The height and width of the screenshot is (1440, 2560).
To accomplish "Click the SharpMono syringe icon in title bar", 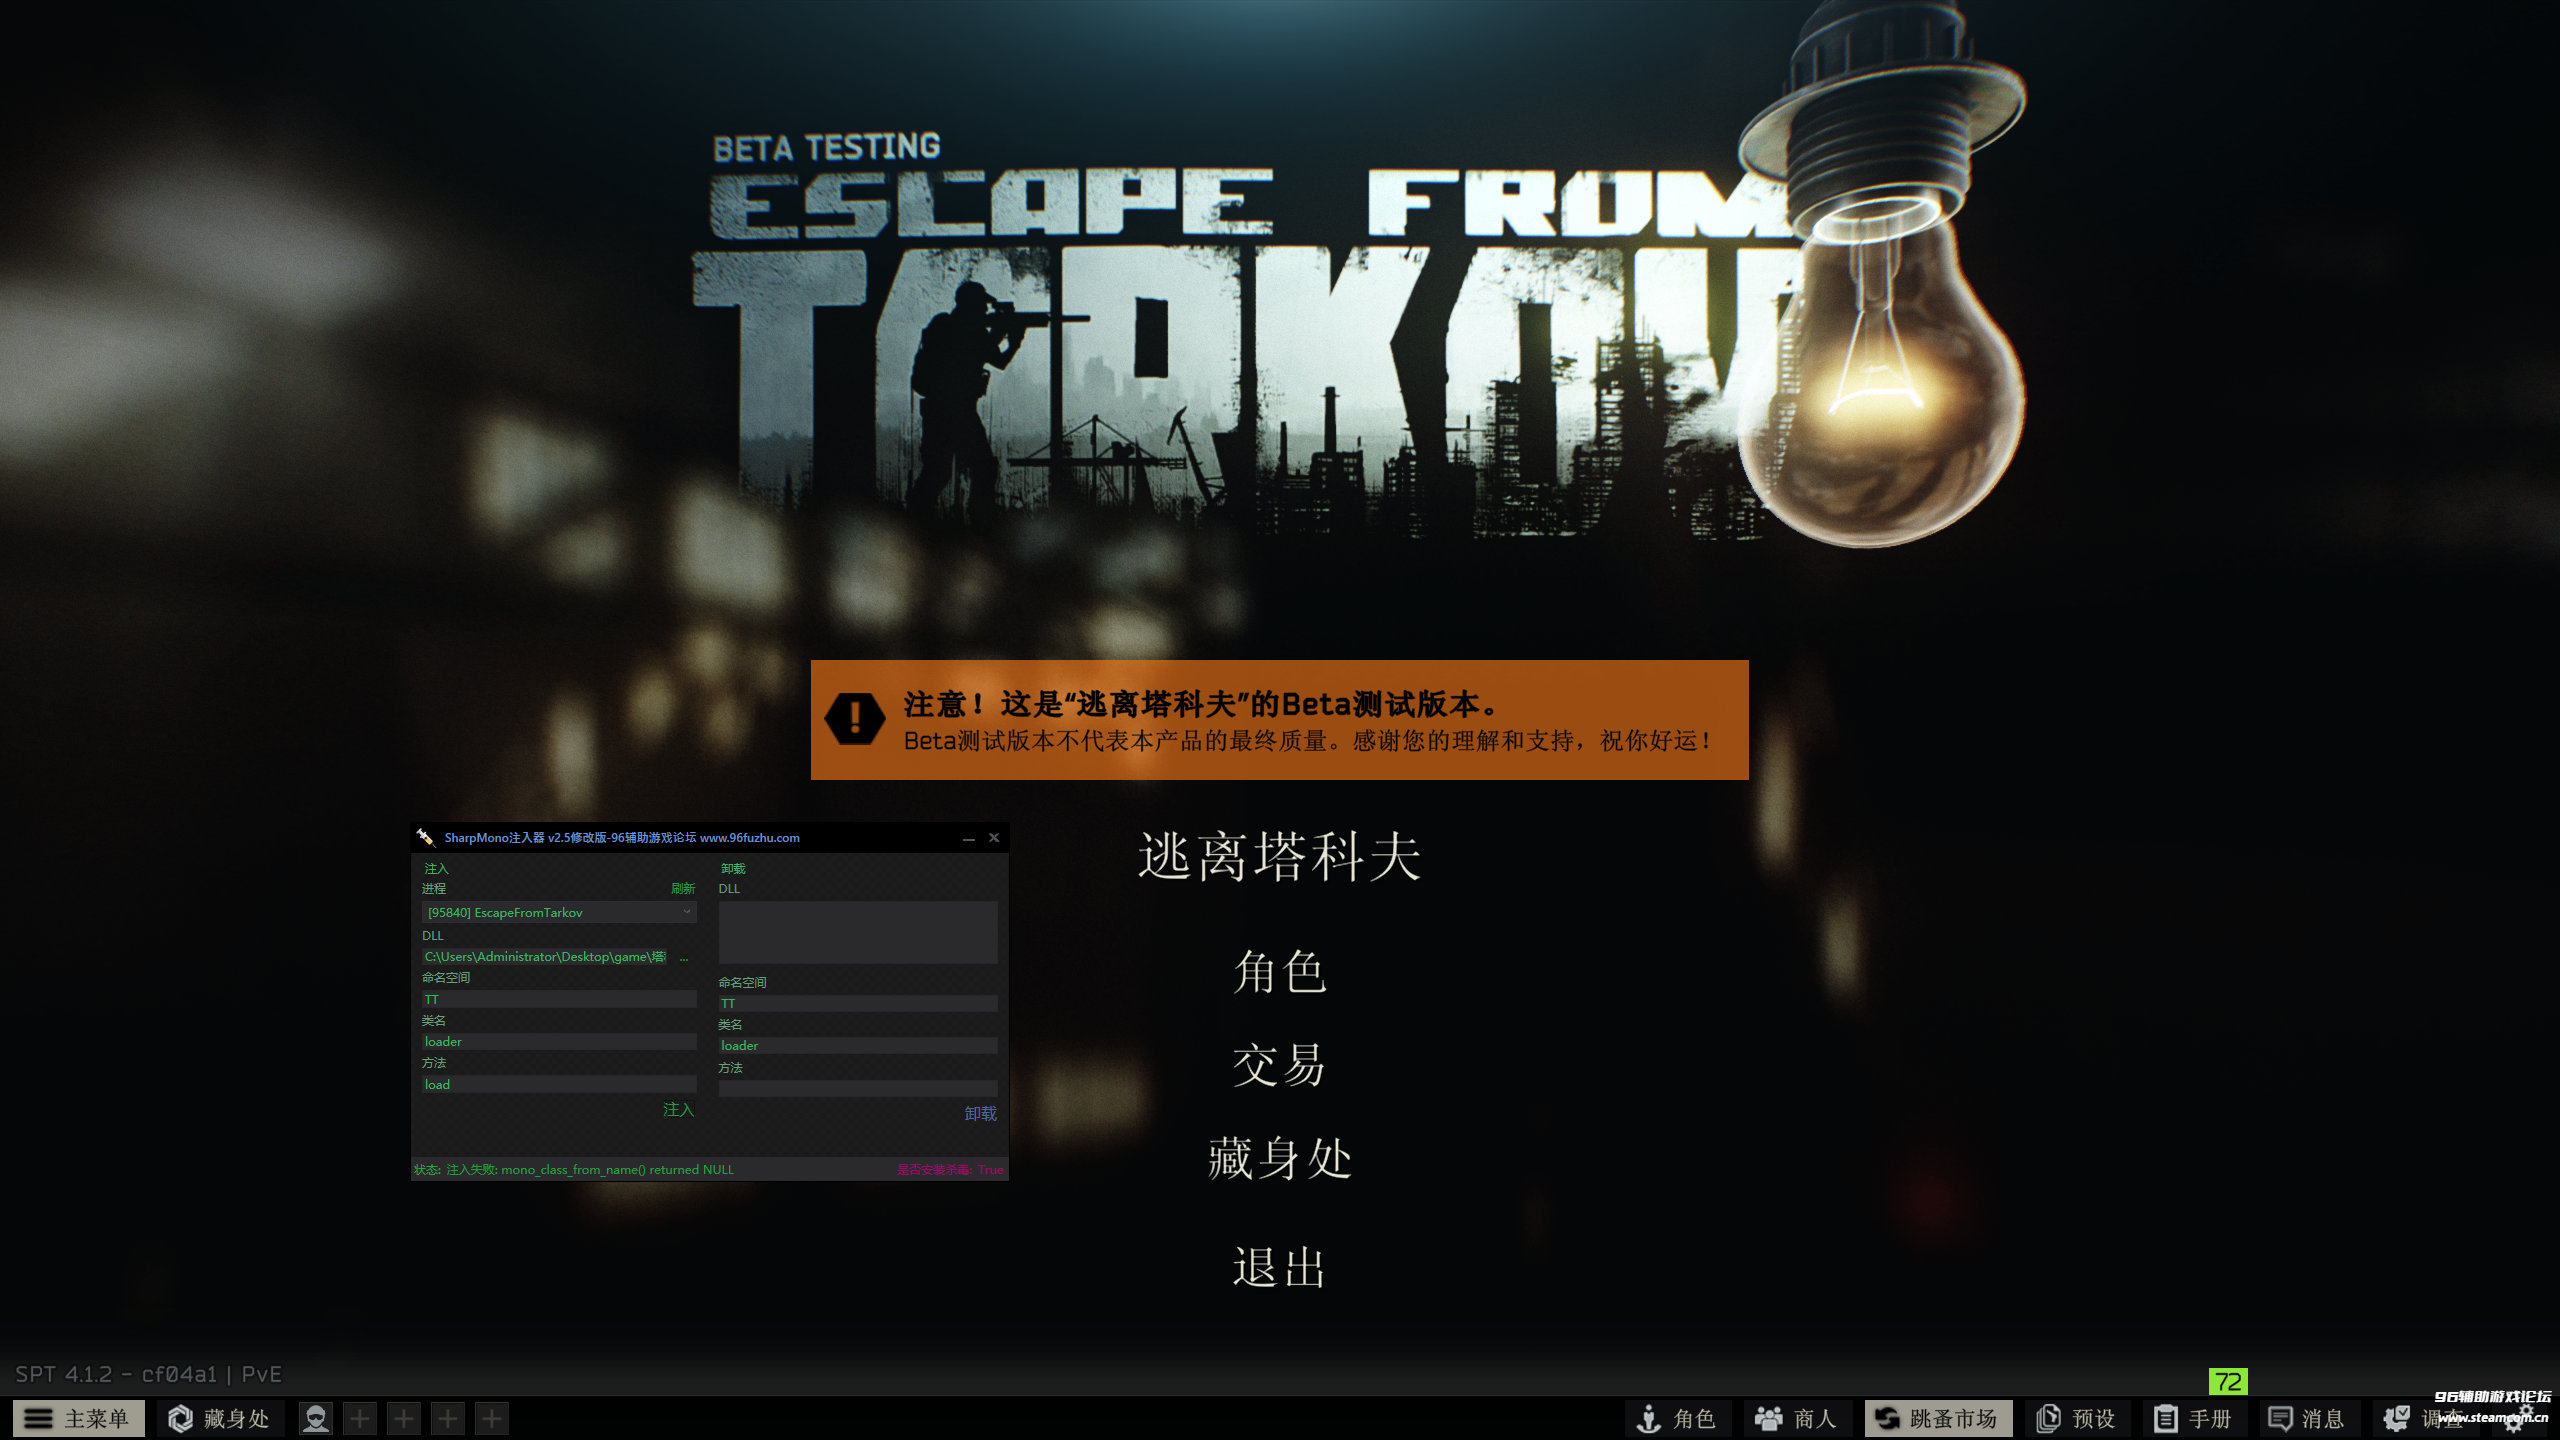I will [425, 837].
